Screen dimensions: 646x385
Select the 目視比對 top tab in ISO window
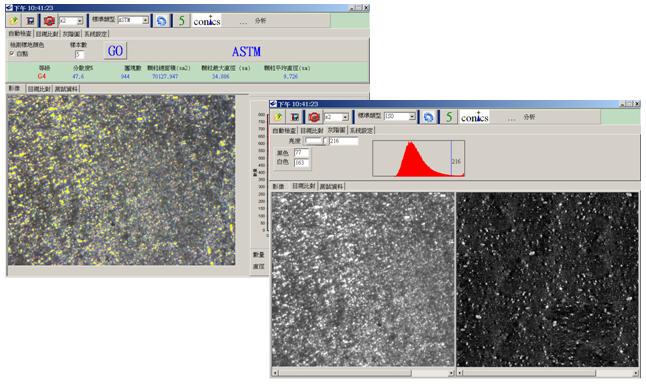312,130
